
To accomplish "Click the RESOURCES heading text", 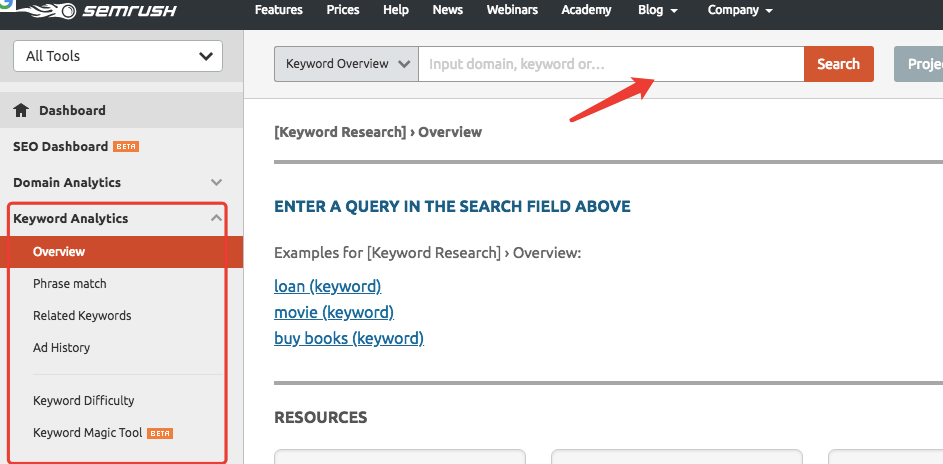I will click(x=321, y=417).
